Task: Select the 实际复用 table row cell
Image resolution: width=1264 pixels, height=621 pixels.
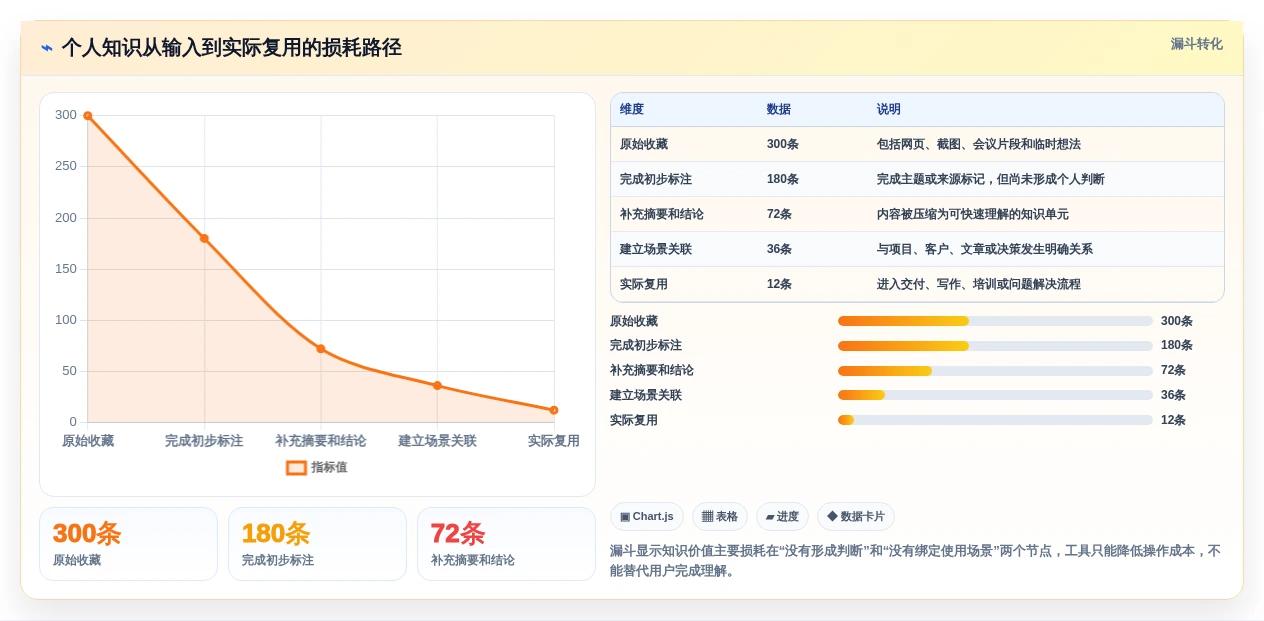Action: (x=644, y=284)
